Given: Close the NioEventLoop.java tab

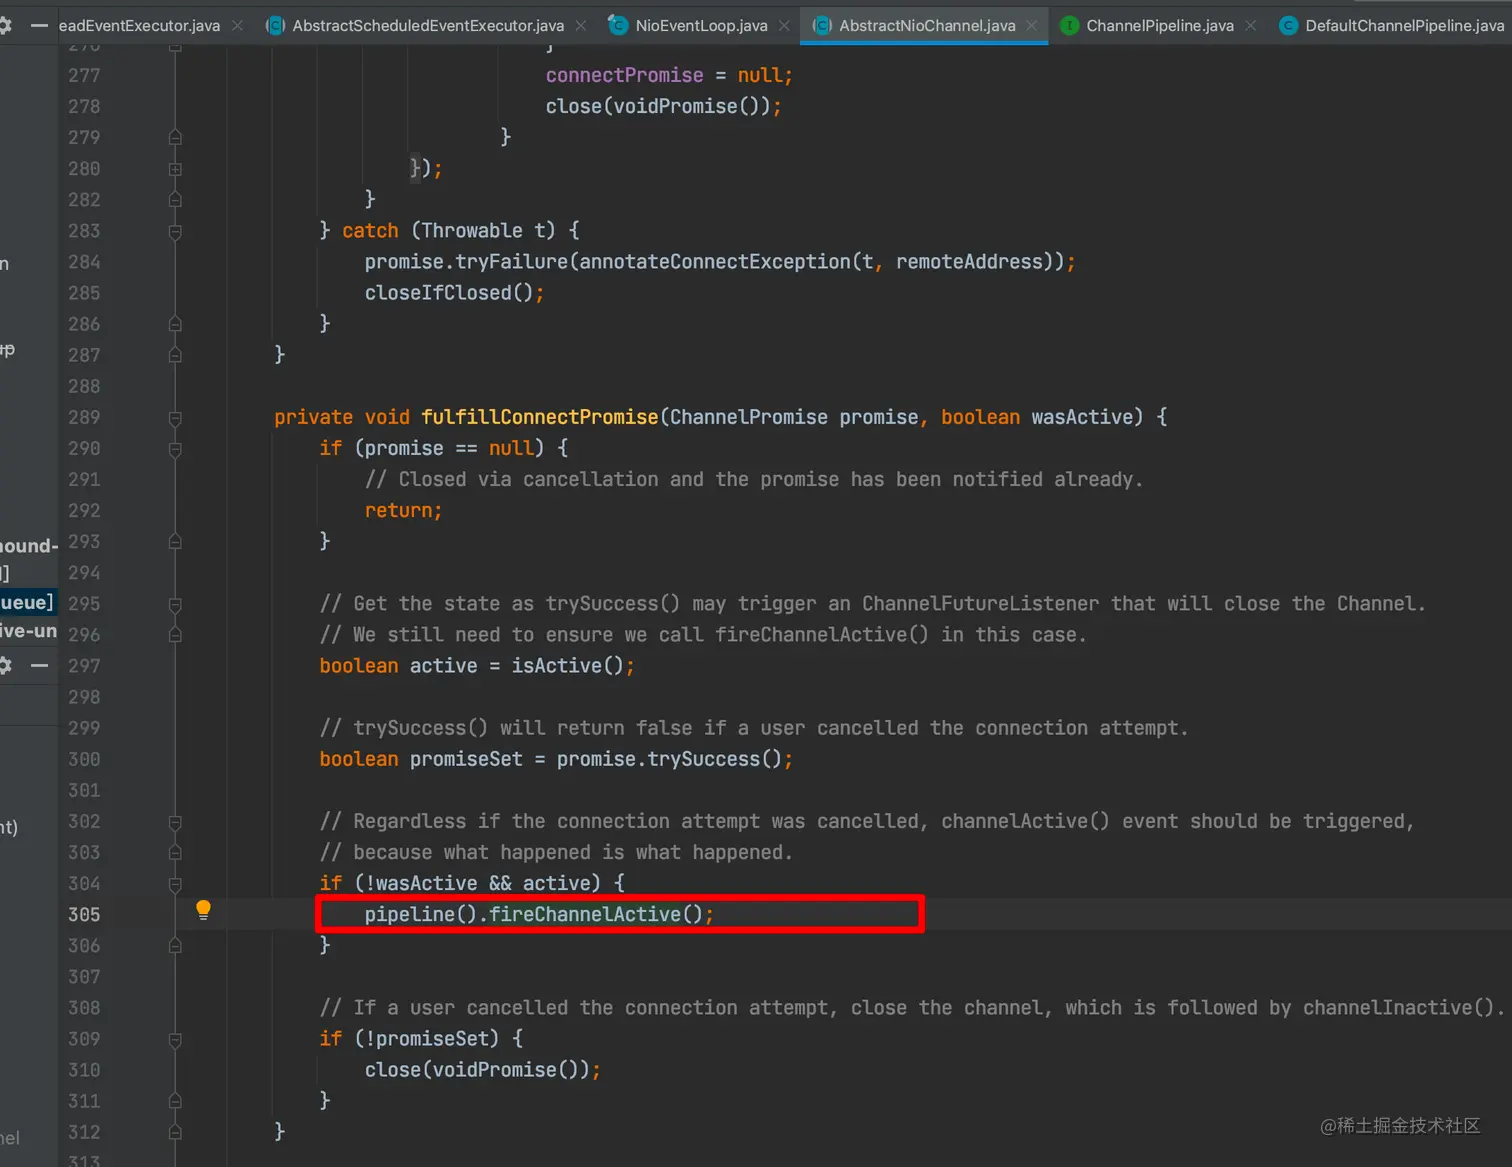Looking at the screenshot, I should click(784, 25).
